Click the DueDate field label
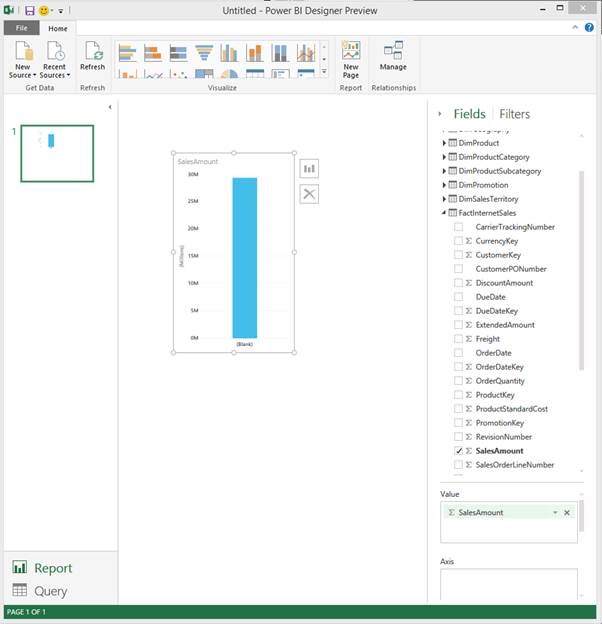The width and height of the screenshot is (602, 624). click(x=490, y=297)
